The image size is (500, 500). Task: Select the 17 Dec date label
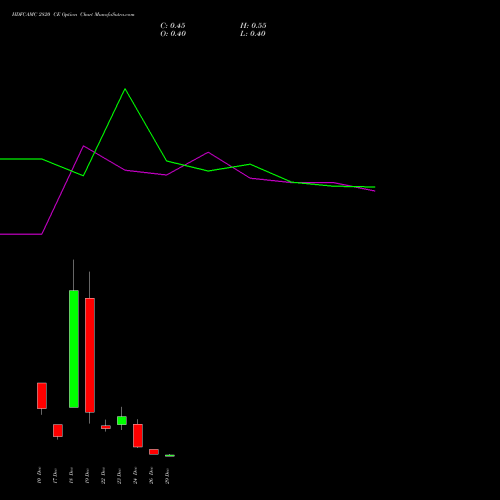[55, 475]
